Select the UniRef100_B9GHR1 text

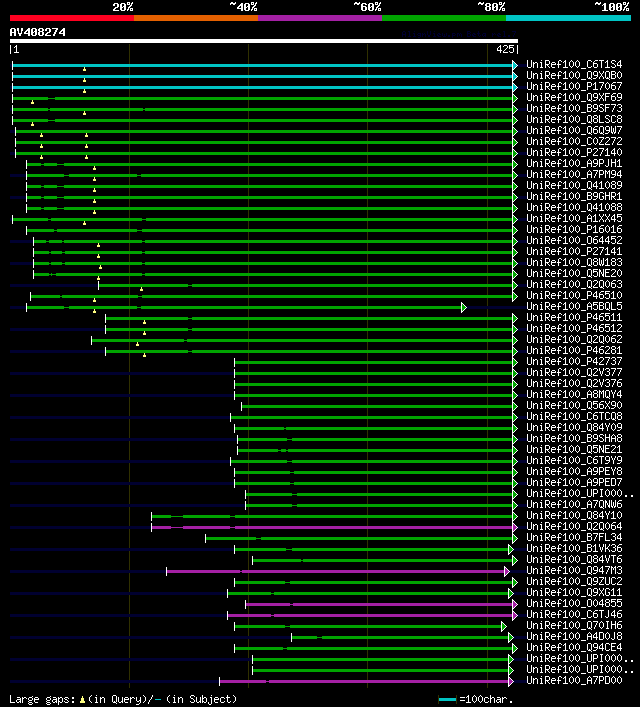[x=574, y=196]
